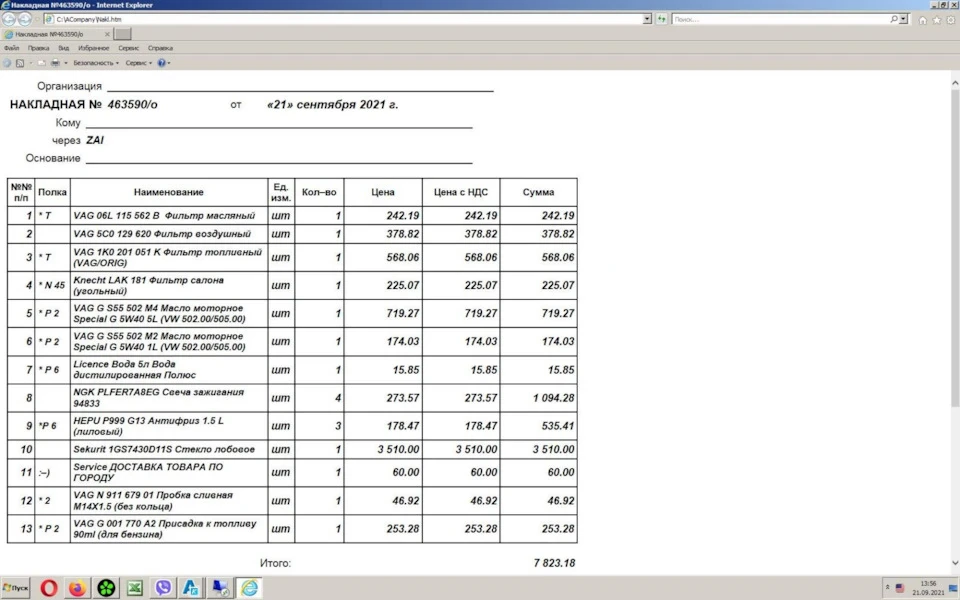This screenshot has height=600, width=960.
Task: Open the Избранное menu
Action: click(x=94, y=48)
